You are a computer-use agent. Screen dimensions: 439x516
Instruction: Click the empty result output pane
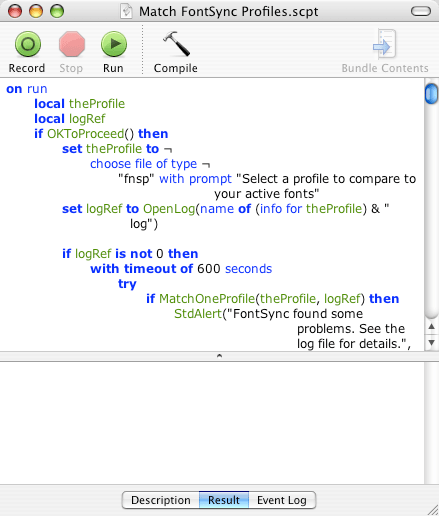tap(212, 423)
